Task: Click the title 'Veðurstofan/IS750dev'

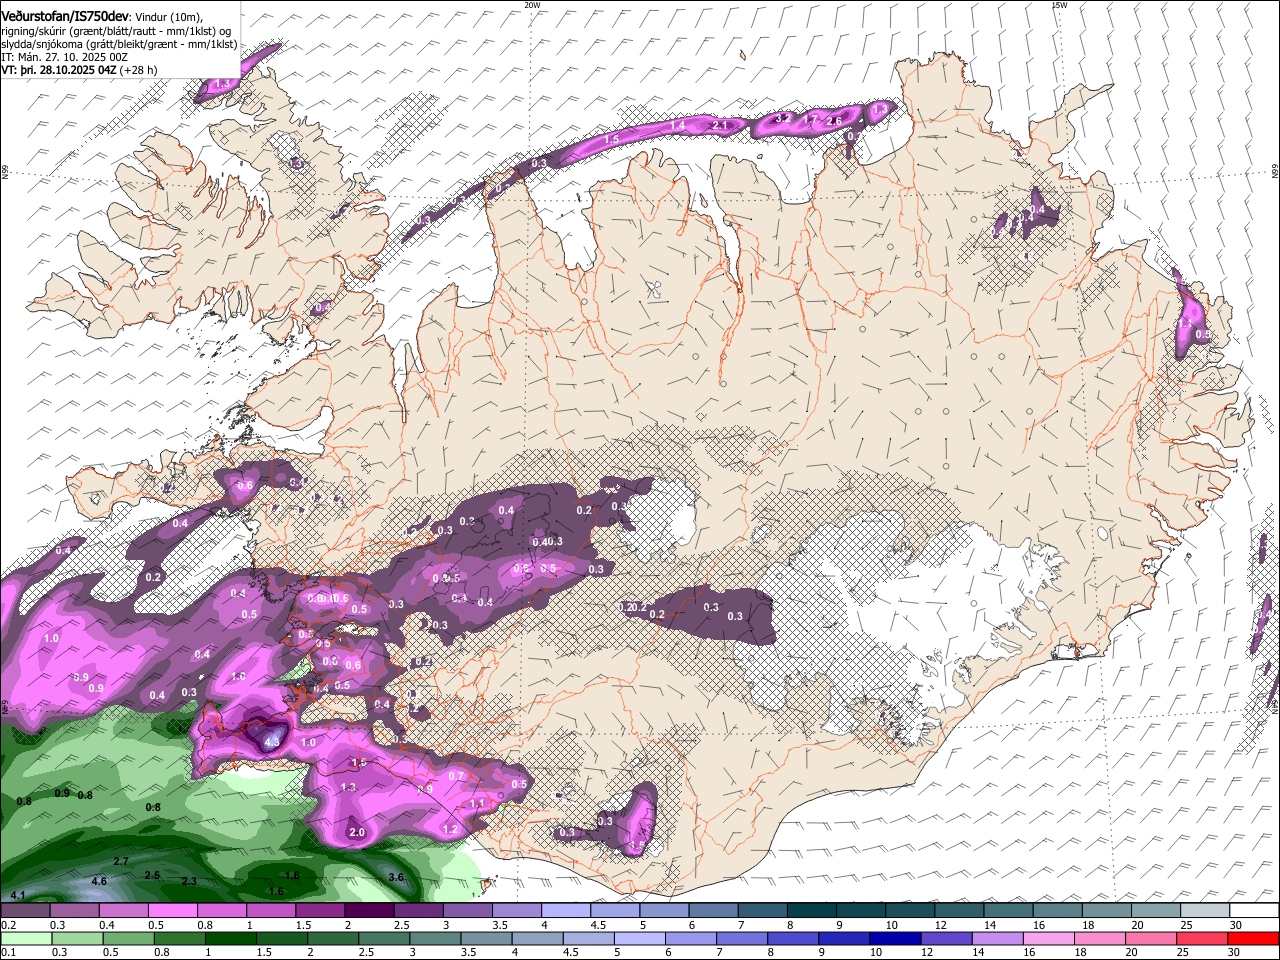Action: coord(65,17)
